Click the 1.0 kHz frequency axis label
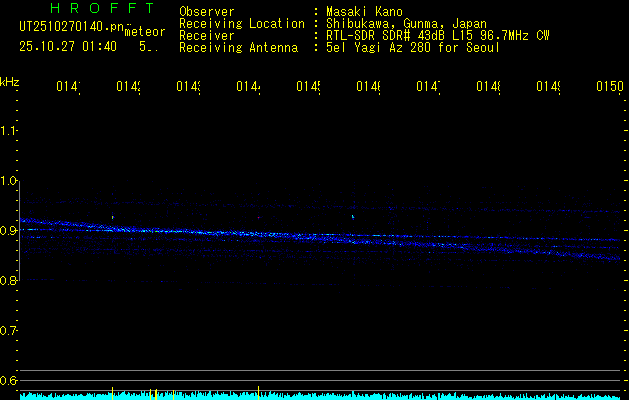 click(8, 181)
